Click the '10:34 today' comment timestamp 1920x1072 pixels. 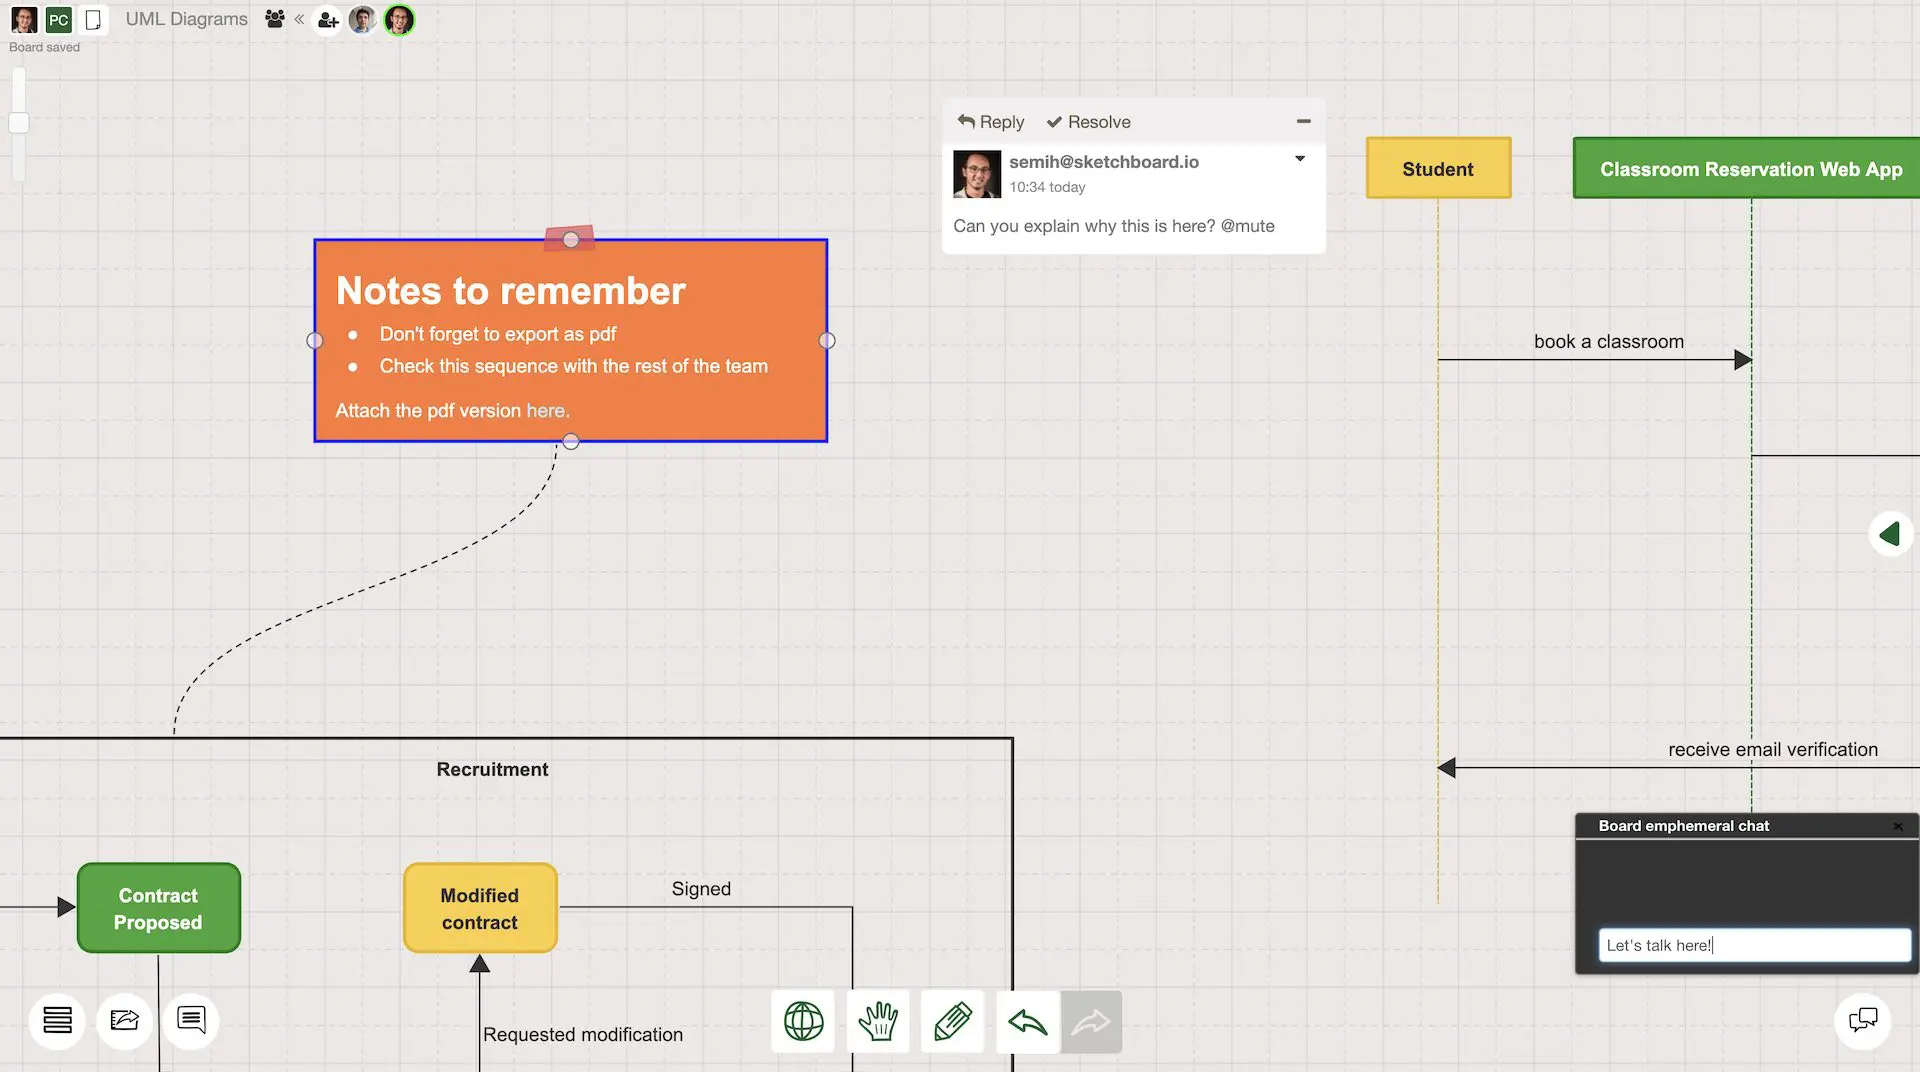pyautogui.click(x=1047, y=187)
